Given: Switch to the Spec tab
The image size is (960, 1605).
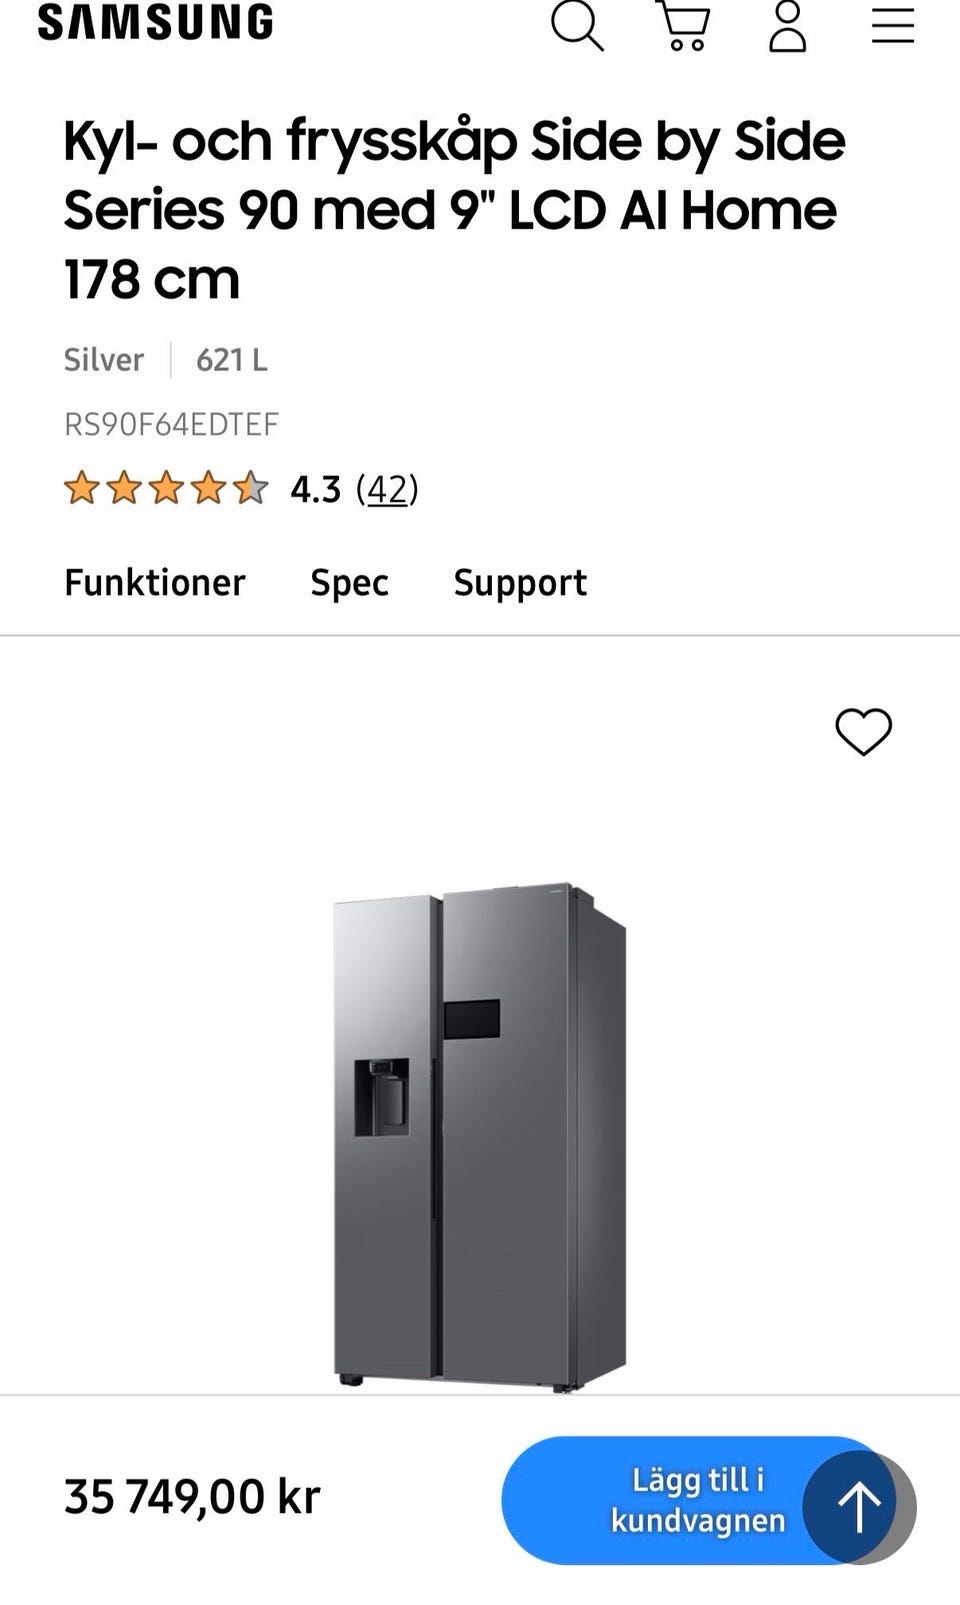Looking at the screenshot, I should [349, 582].
